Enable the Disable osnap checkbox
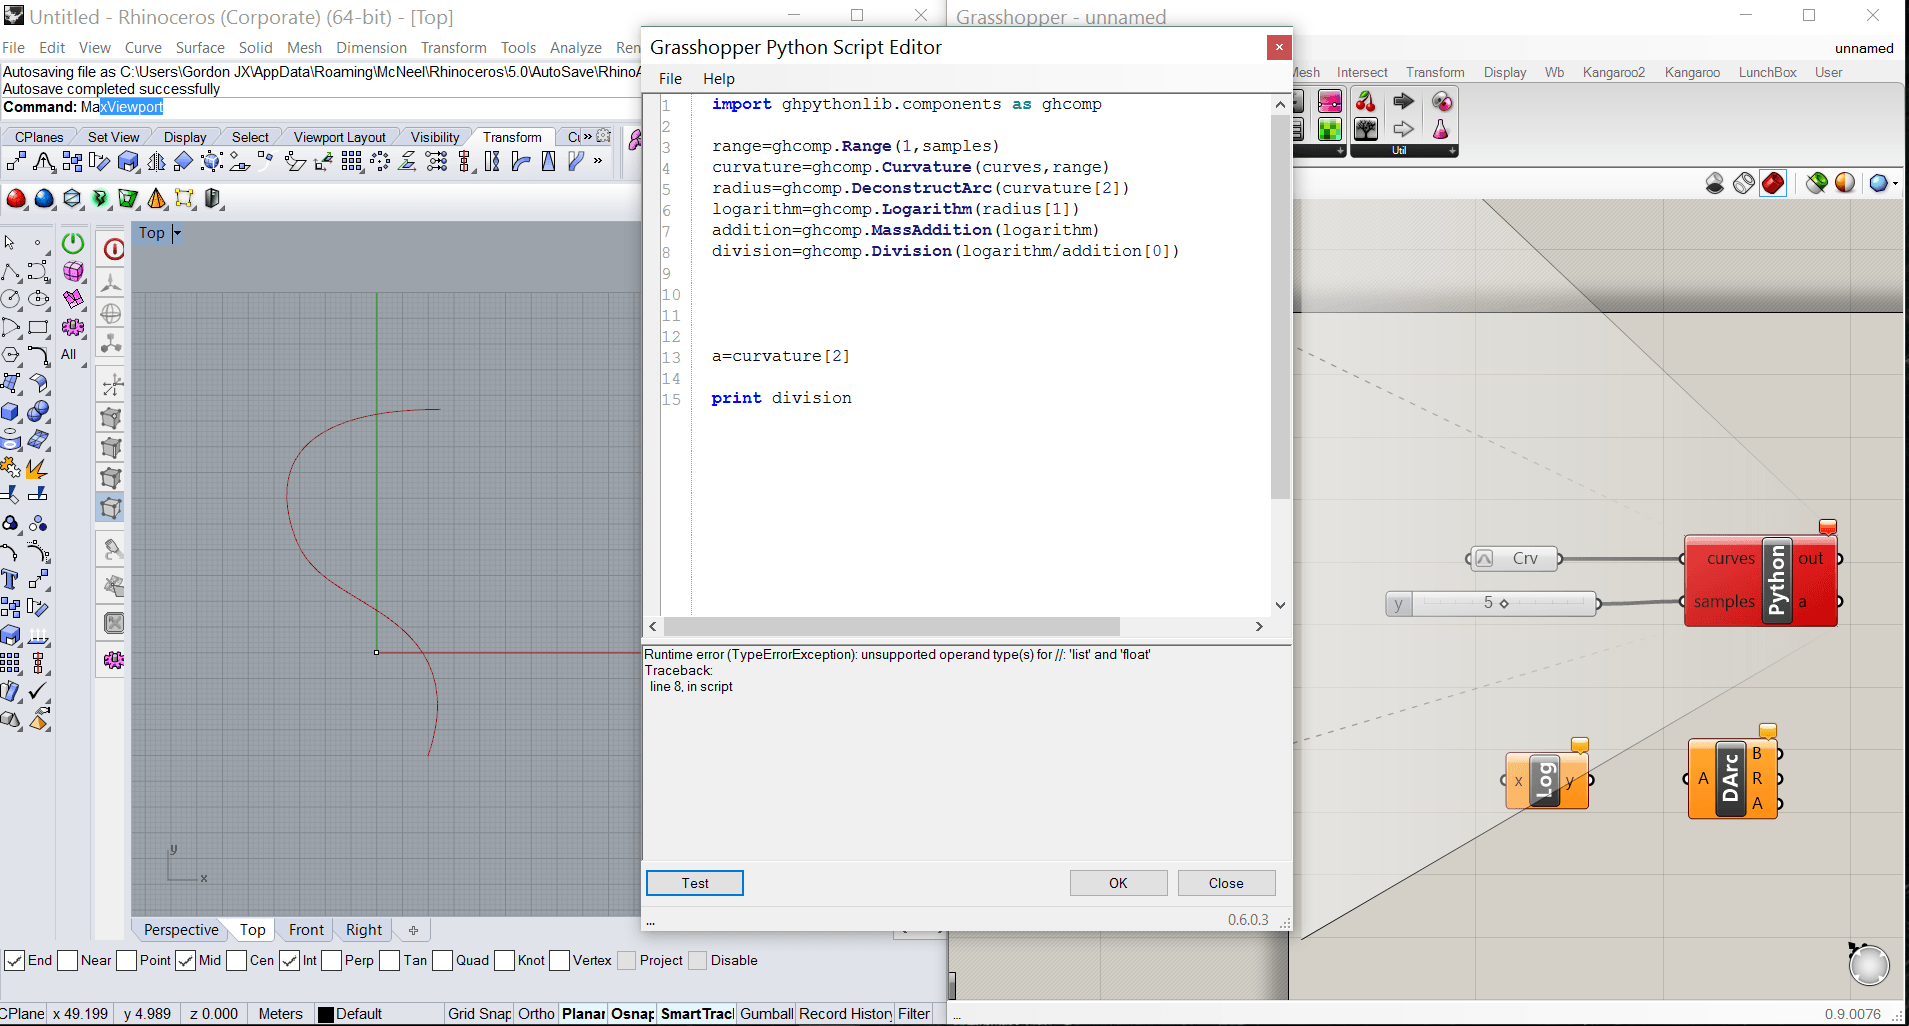Screen dimensions: 1909x1026 pyautogui.click(x=698, y=960)
